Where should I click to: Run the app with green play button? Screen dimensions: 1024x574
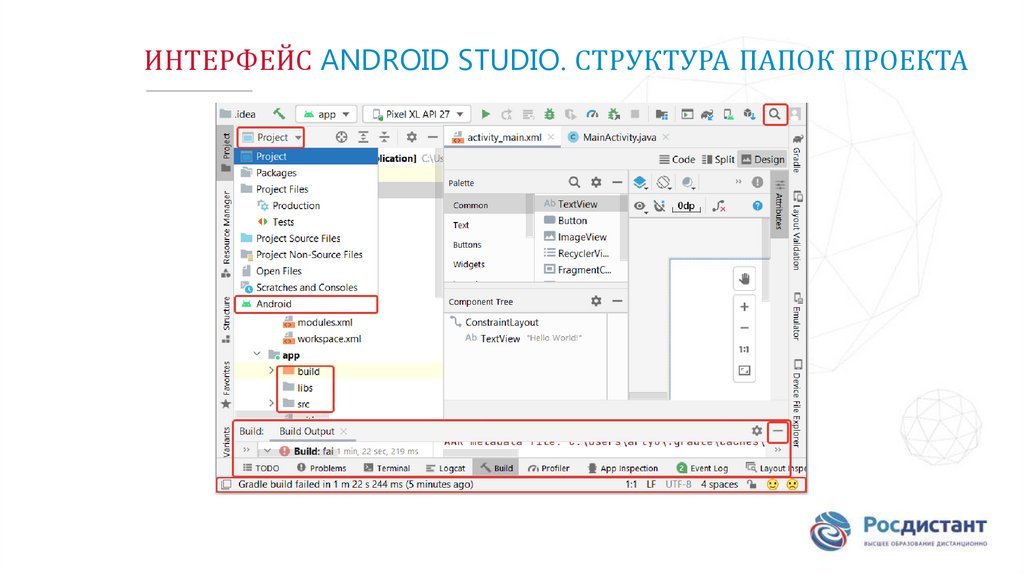[485, 114]
